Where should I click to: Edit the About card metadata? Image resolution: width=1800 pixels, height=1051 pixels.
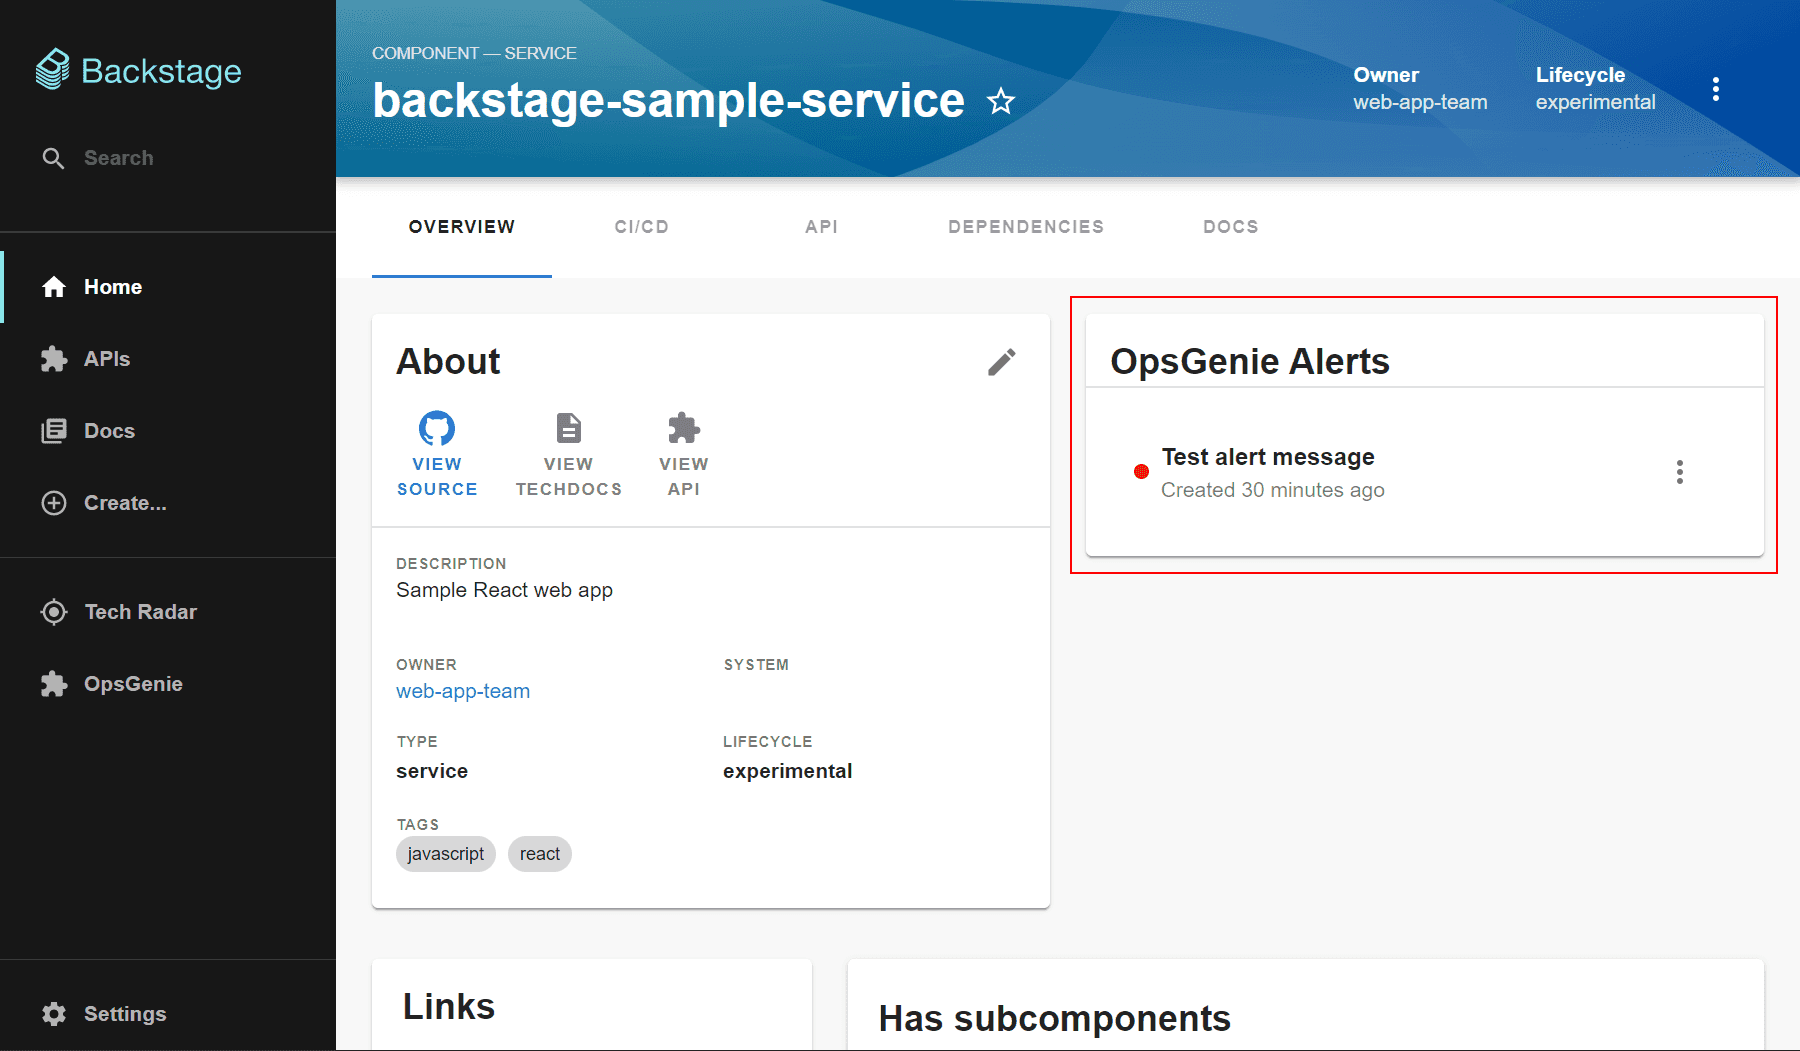pos(1002,362)
